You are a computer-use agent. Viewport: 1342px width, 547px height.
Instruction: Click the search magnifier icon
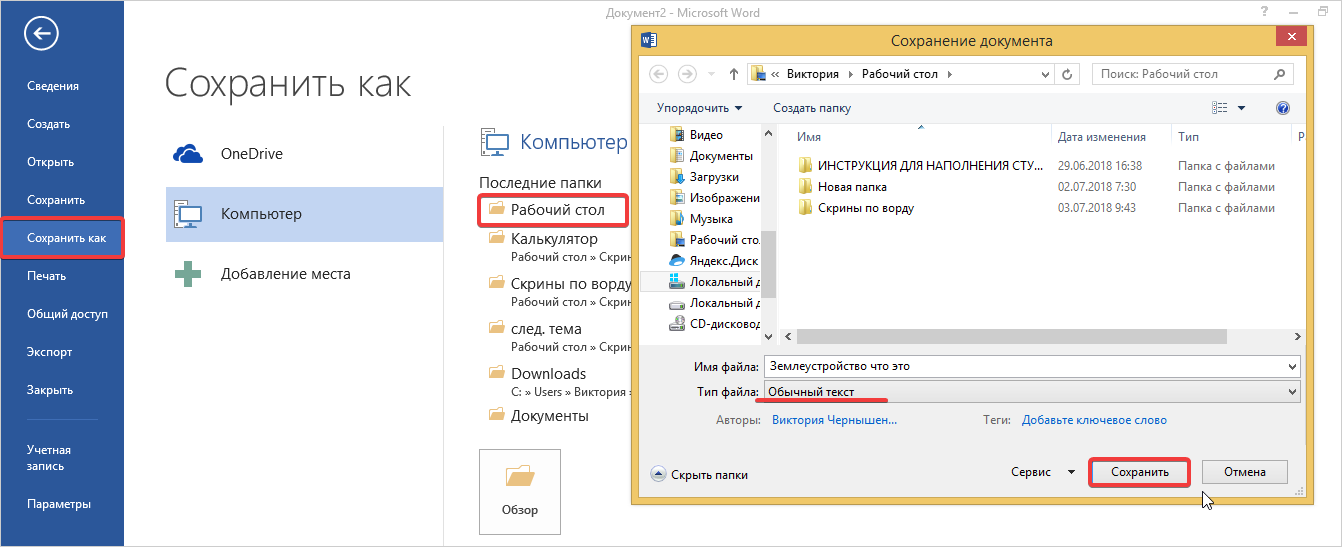(x=1279, y=74)
